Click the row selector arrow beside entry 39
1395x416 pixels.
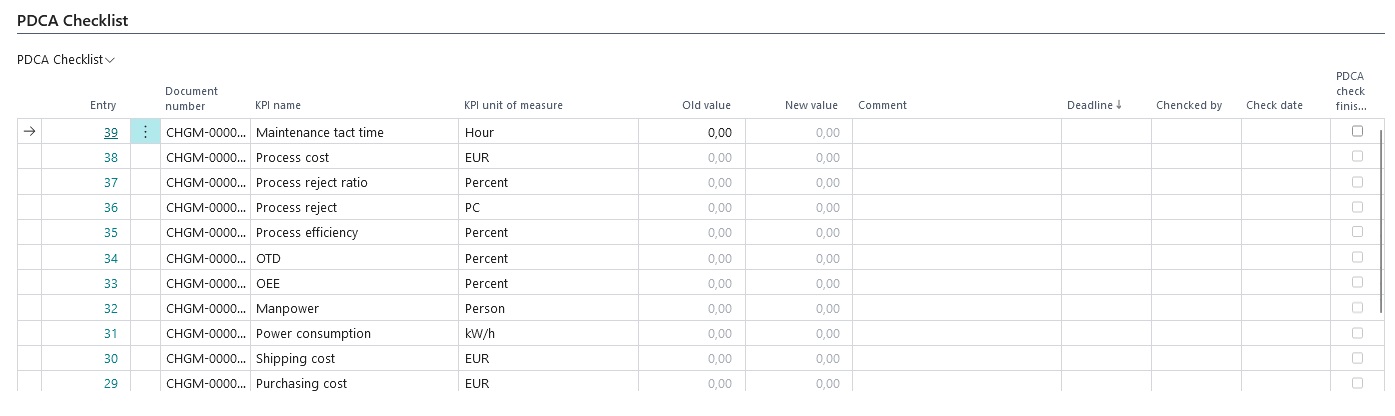click(x=29, y=131)
